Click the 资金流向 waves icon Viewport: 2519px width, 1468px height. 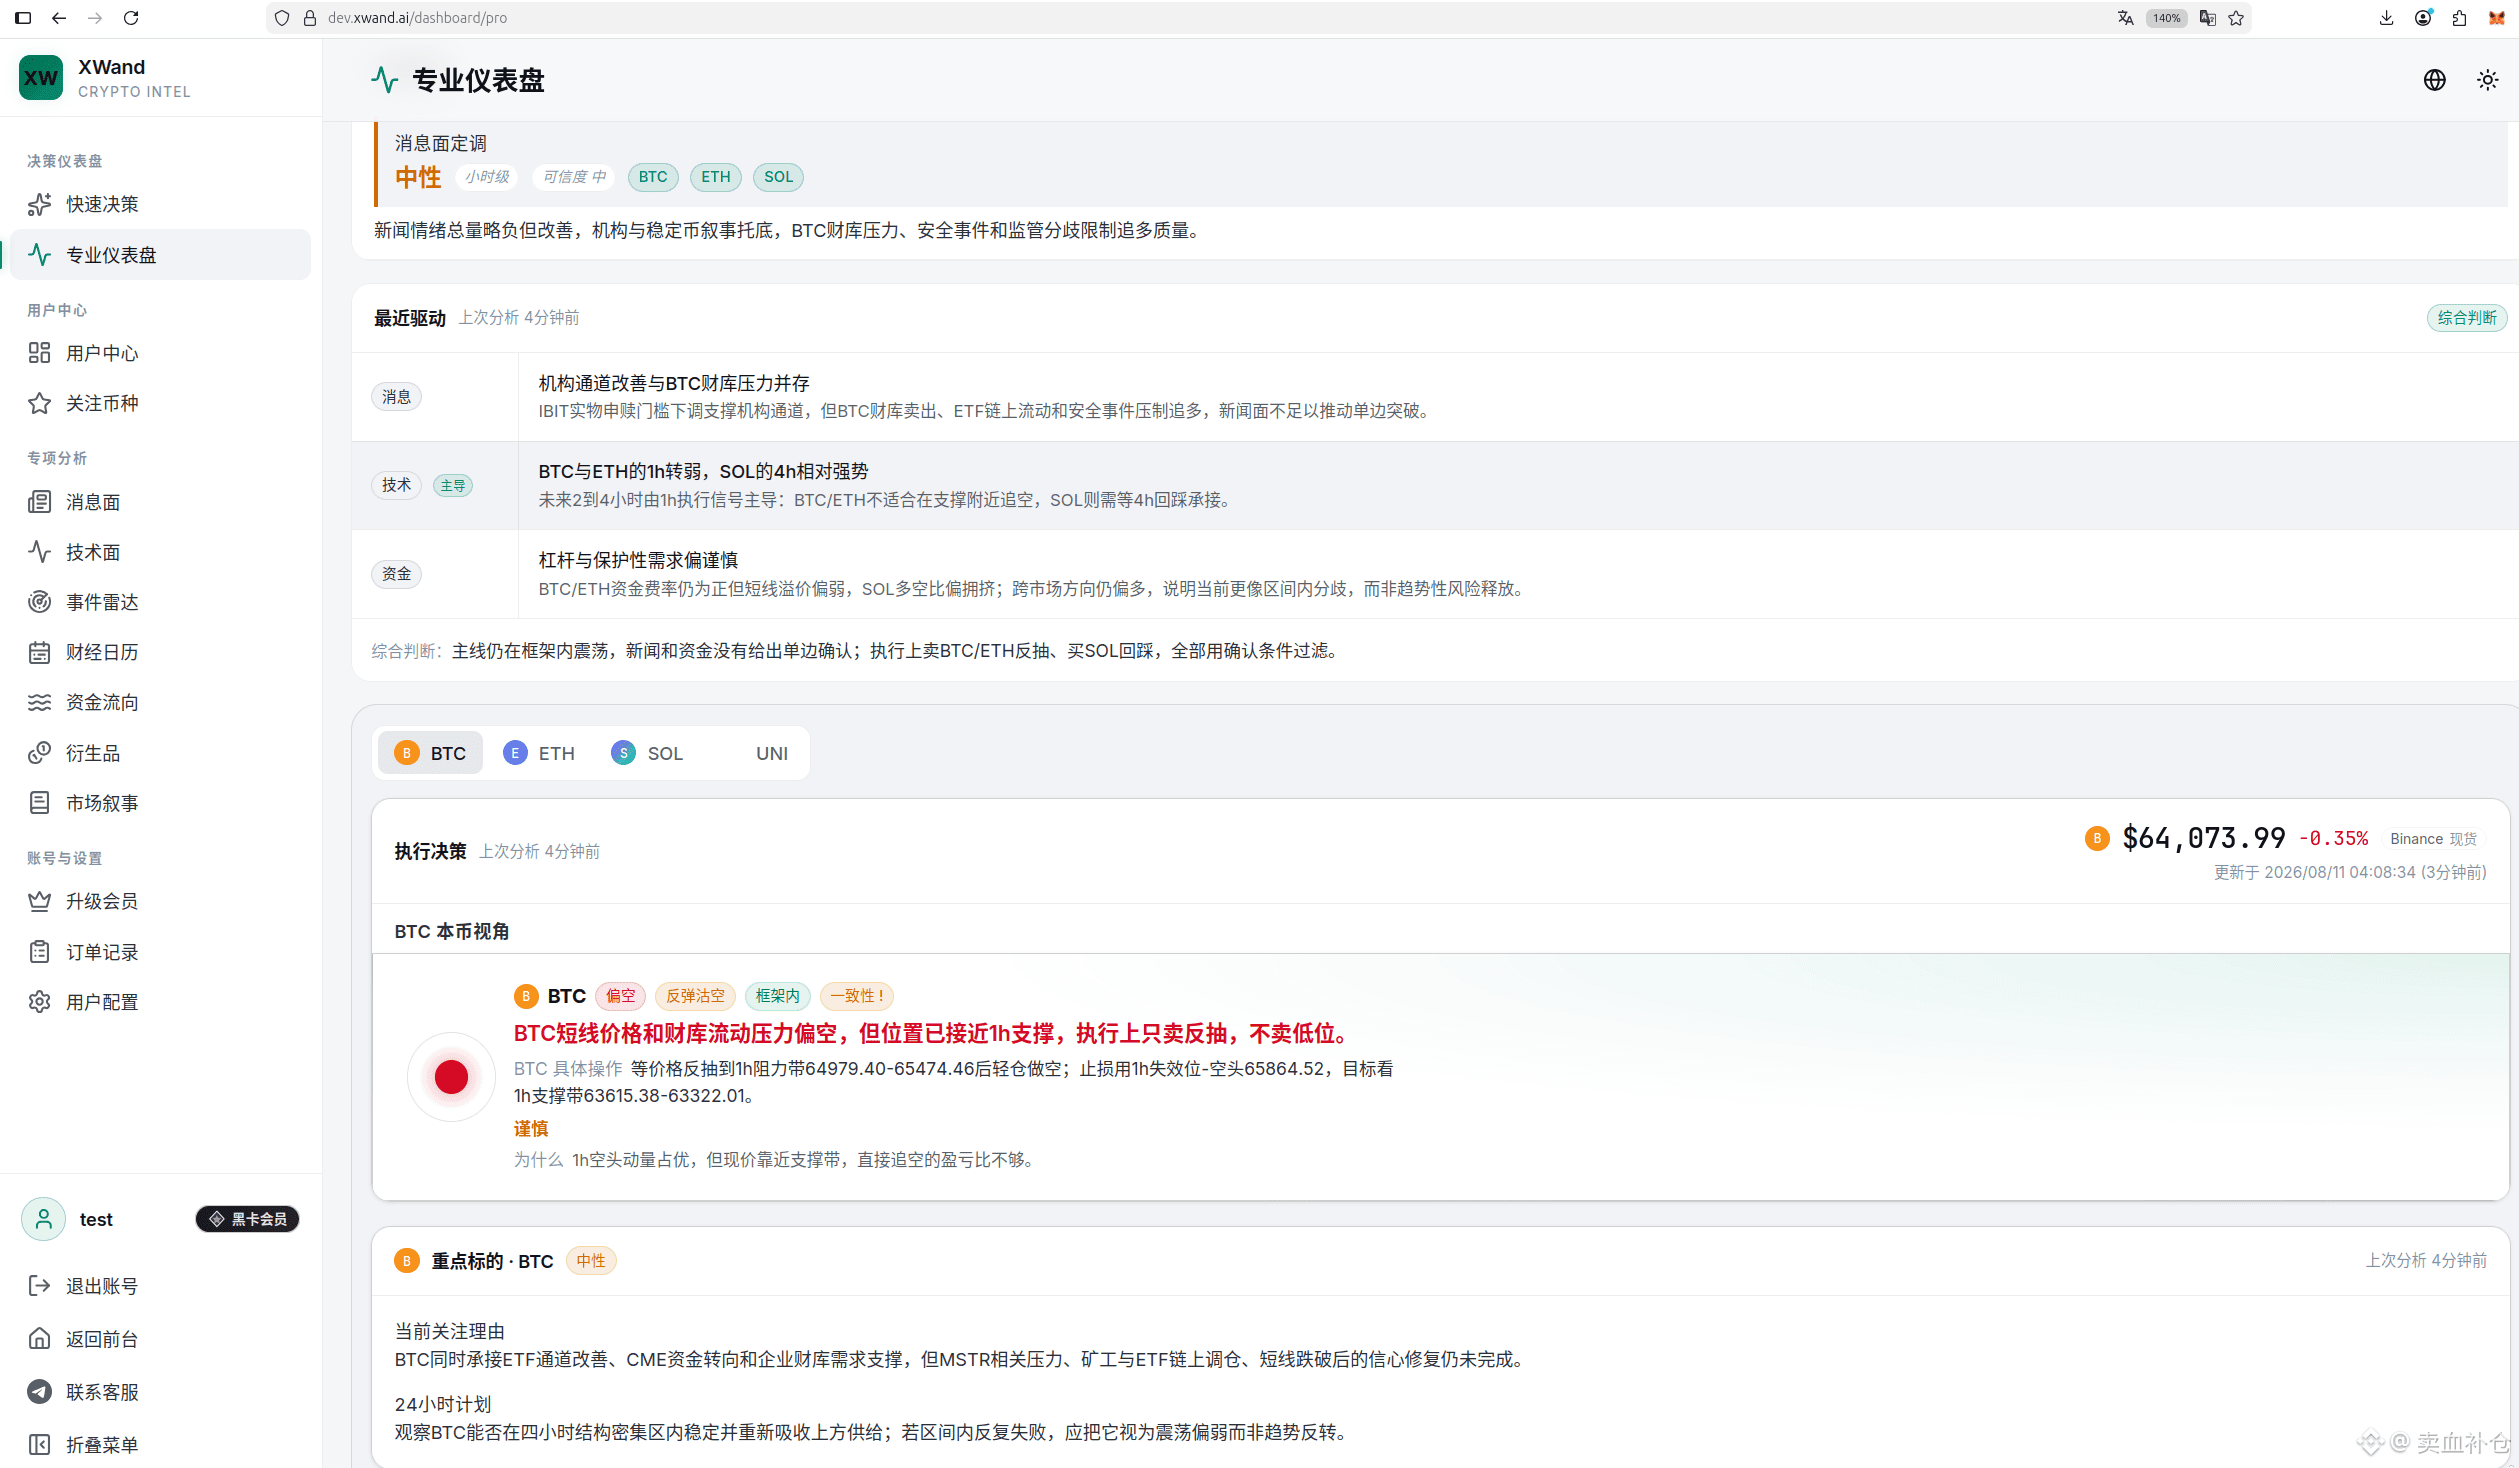pos(39,702)
